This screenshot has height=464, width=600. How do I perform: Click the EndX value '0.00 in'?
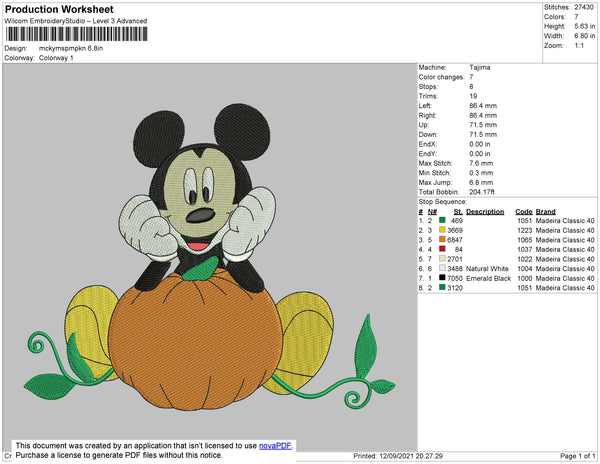[479, 144]
